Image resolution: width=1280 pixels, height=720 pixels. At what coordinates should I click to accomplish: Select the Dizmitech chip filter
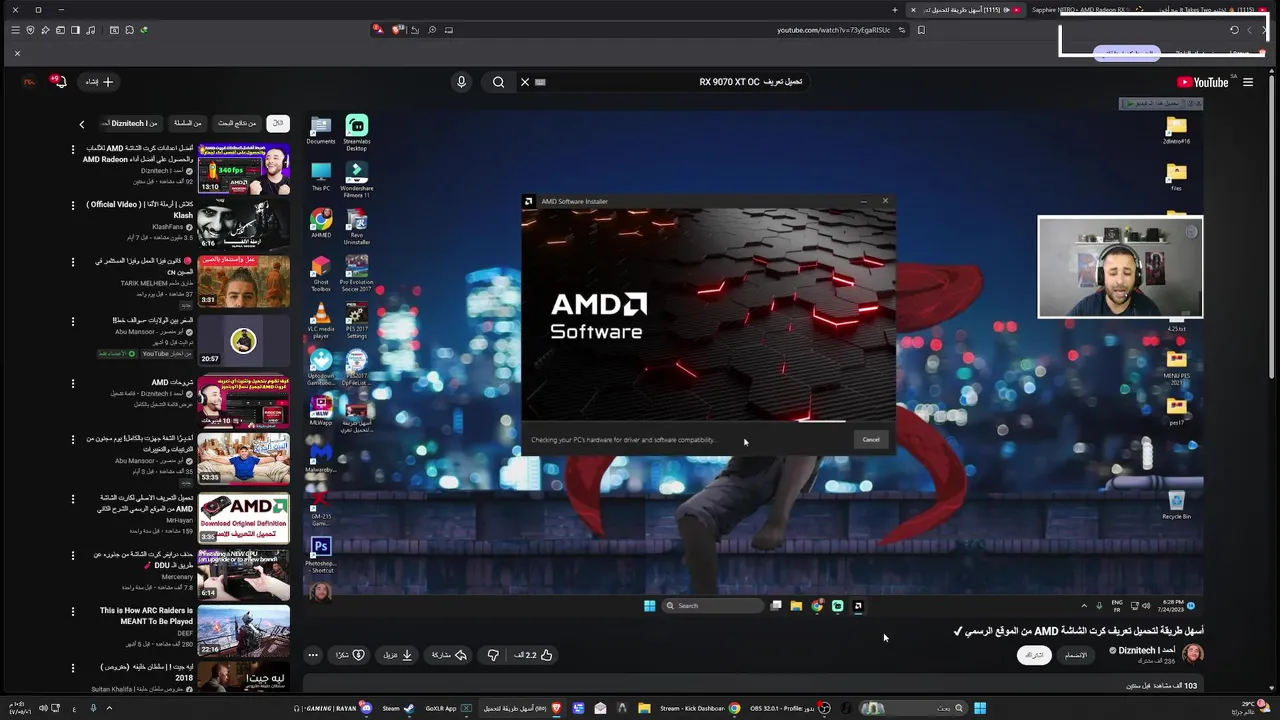point(130,123)
